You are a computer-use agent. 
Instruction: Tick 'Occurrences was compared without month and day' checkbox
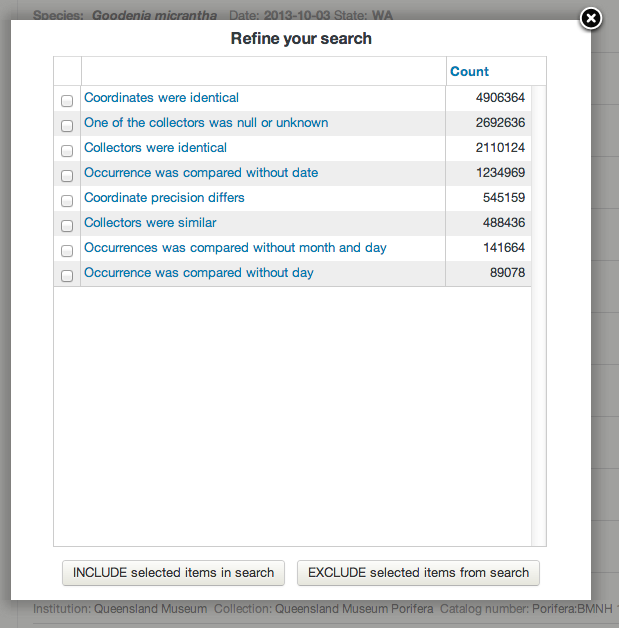point(67,251)
